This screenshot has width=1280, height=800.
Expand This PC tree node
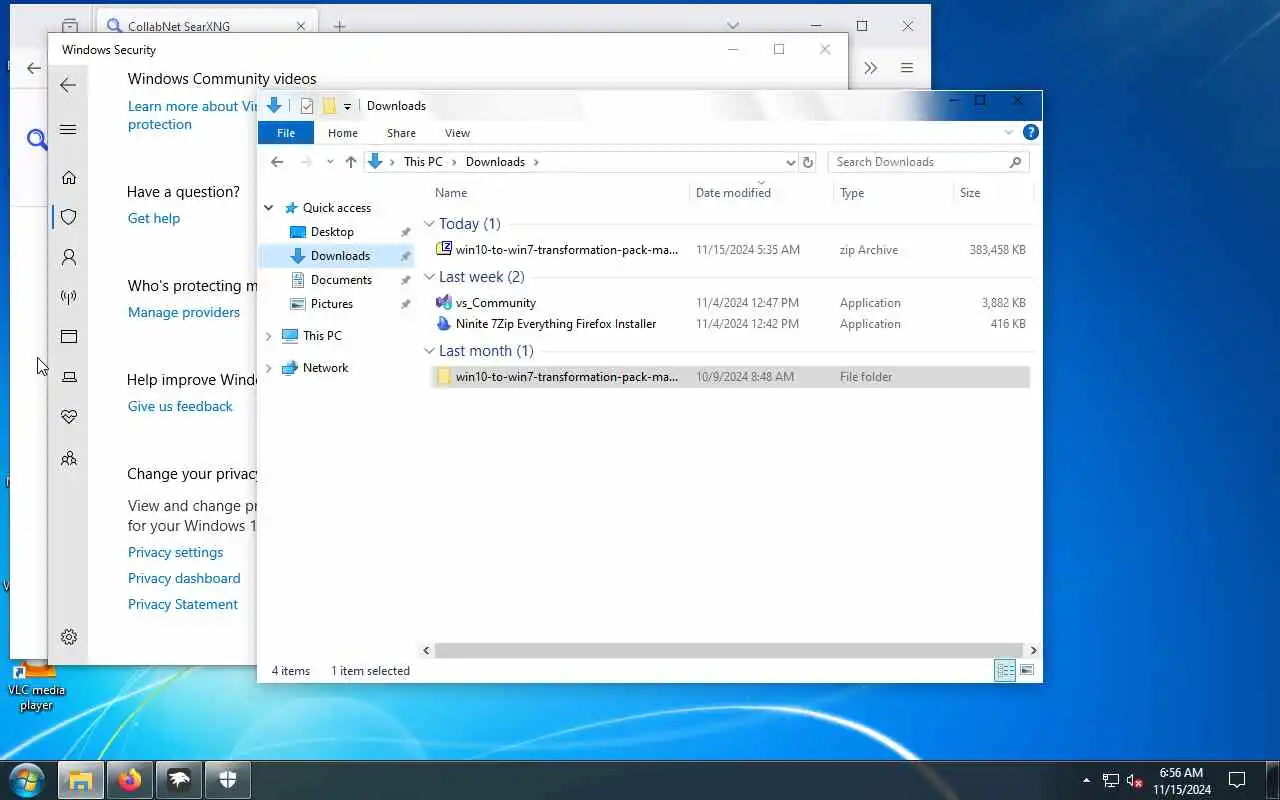269,336
